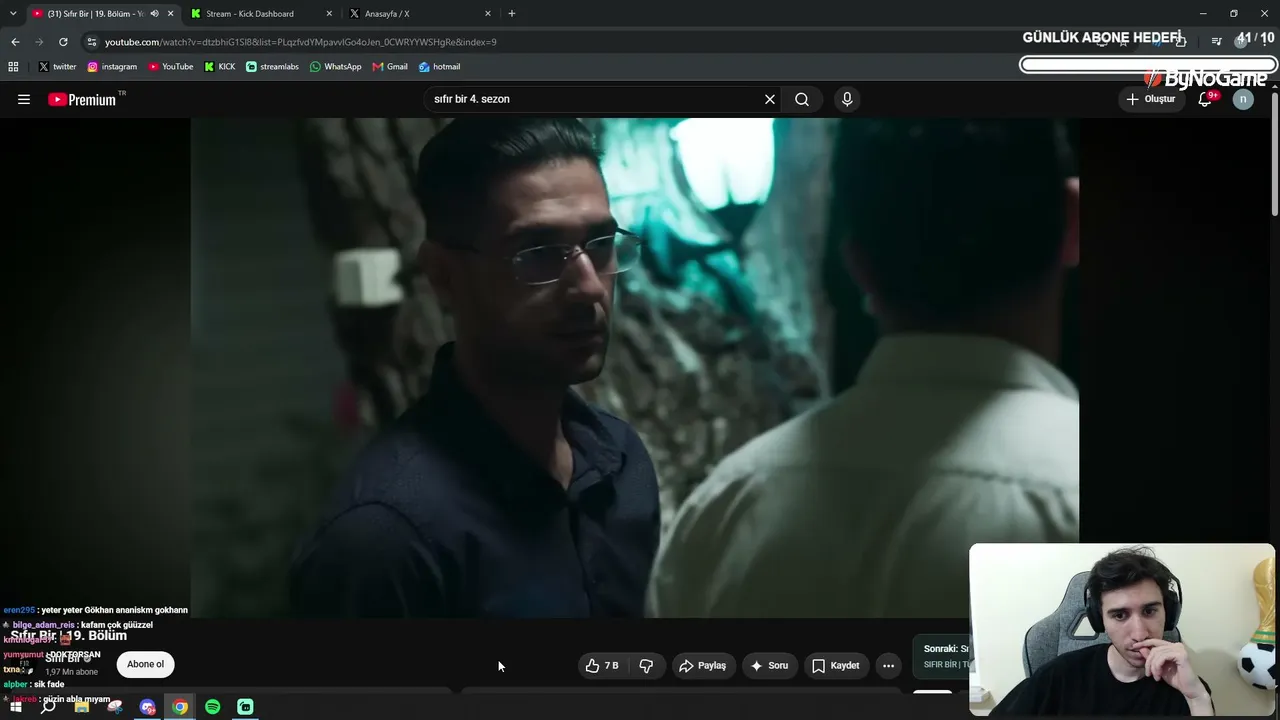
Task: Save the video with Kaydet
Action: click(x=836, y=665)
